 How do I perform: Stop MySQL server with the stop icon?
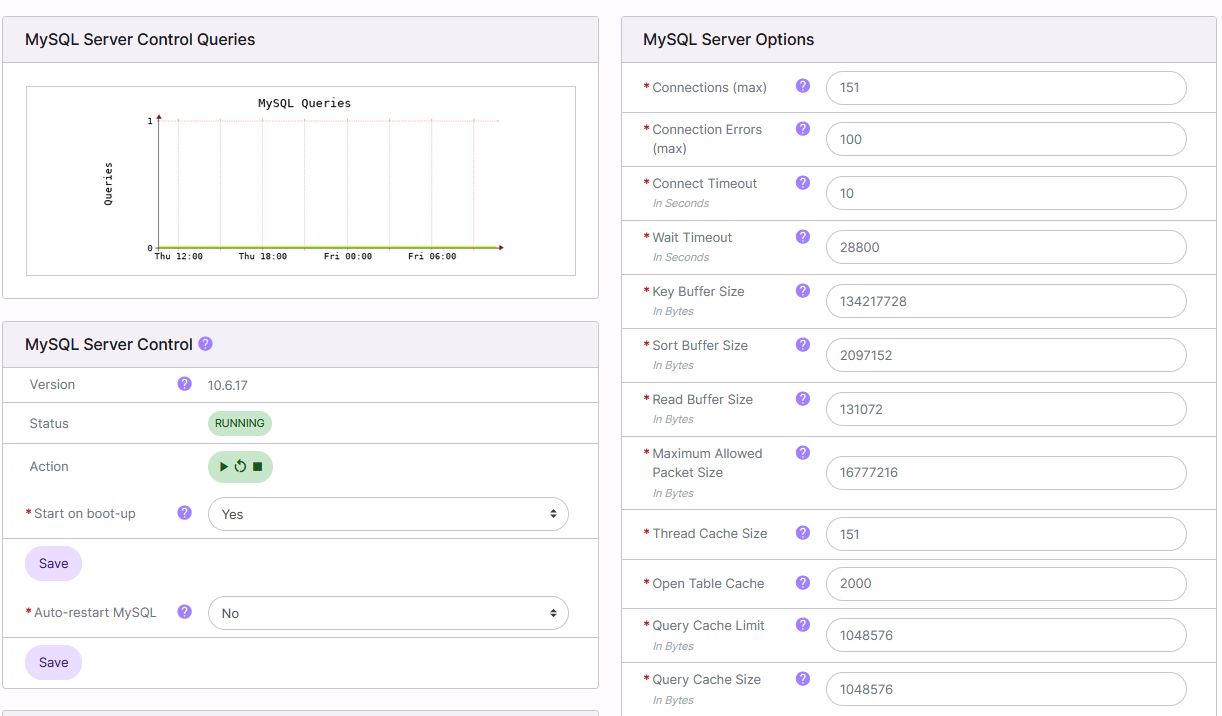click(257, 466)
